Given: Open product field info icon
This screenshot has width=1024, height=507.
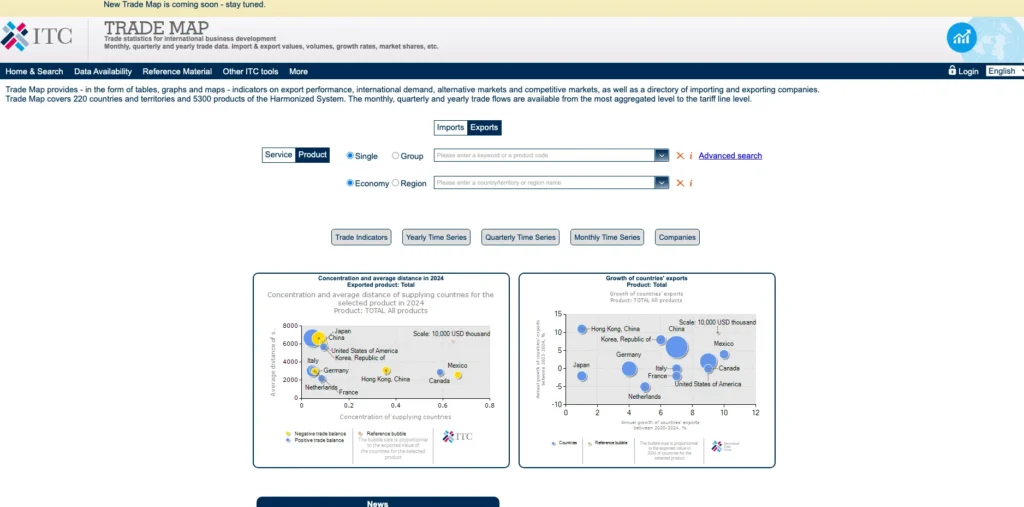Looking at the screenshot, I should pos(691,156).
